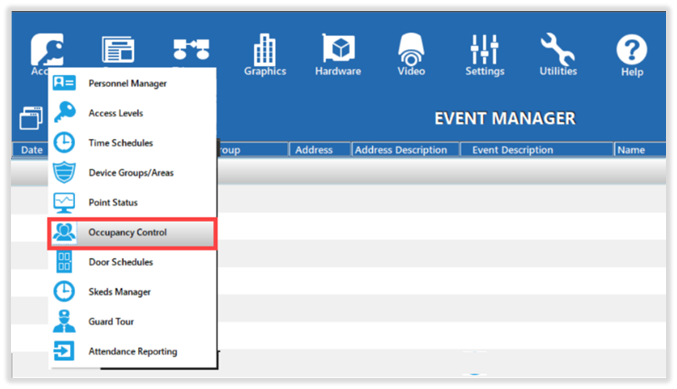Open Door Schedules menu entry
The image size is (677, 389).
(x=120, y=262)
